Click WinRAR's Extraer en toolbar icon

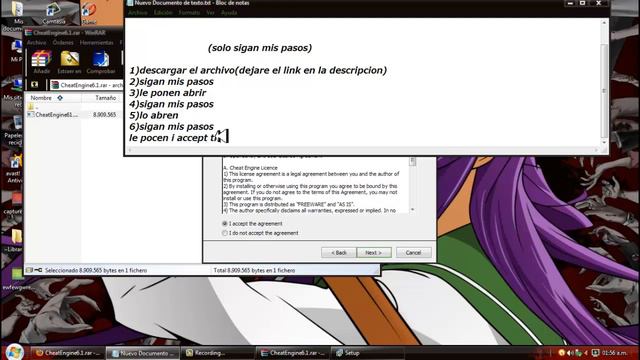(x=69, y=62)
